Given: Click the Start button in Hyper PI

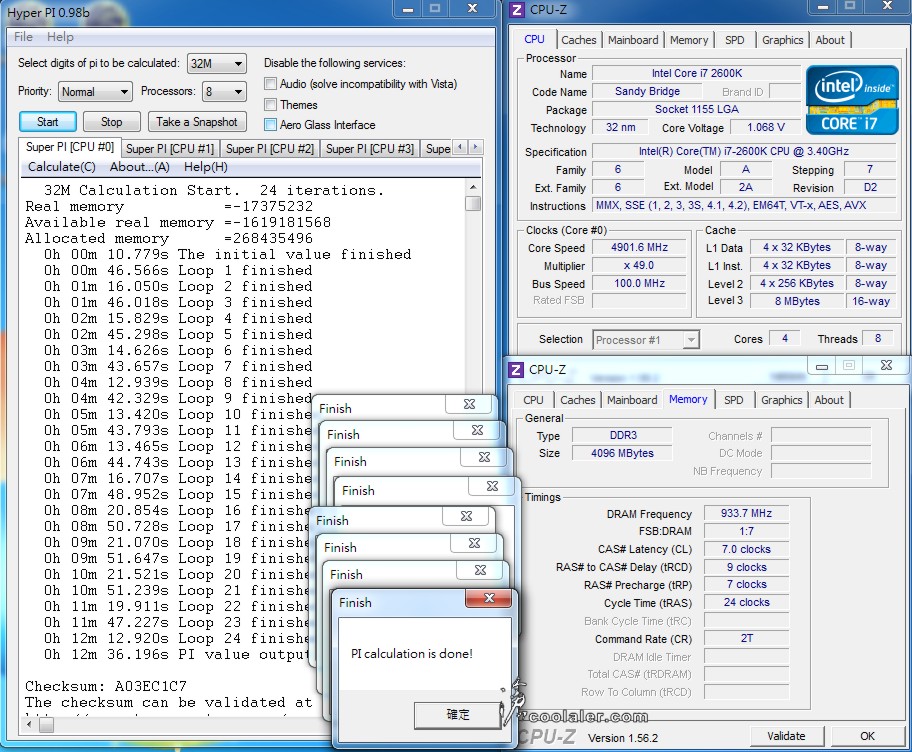Looking at the screenshot, I should click(x=48, y=122).
